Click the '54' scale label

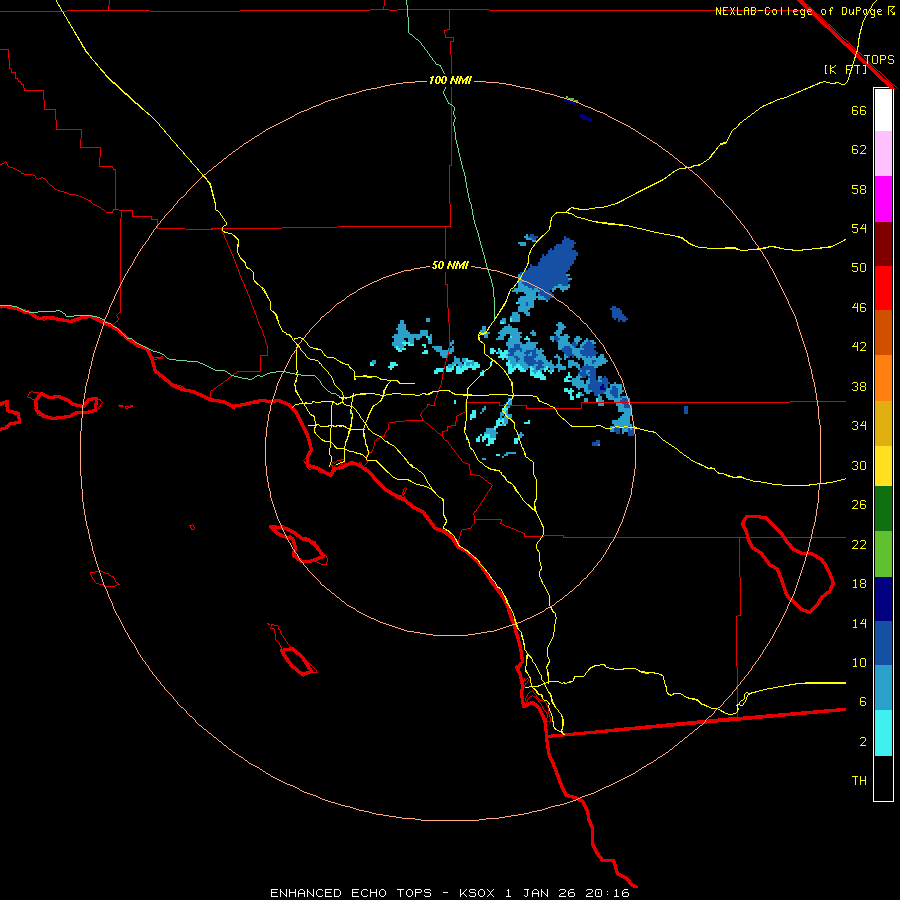click(x=859, y=228)
